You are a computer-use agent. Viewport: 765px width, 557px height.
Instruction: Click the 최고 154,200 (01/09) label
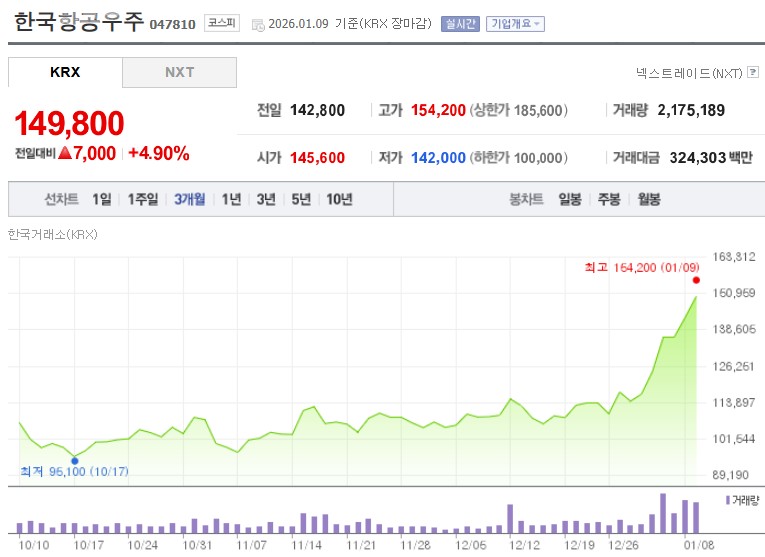point(642,267)
